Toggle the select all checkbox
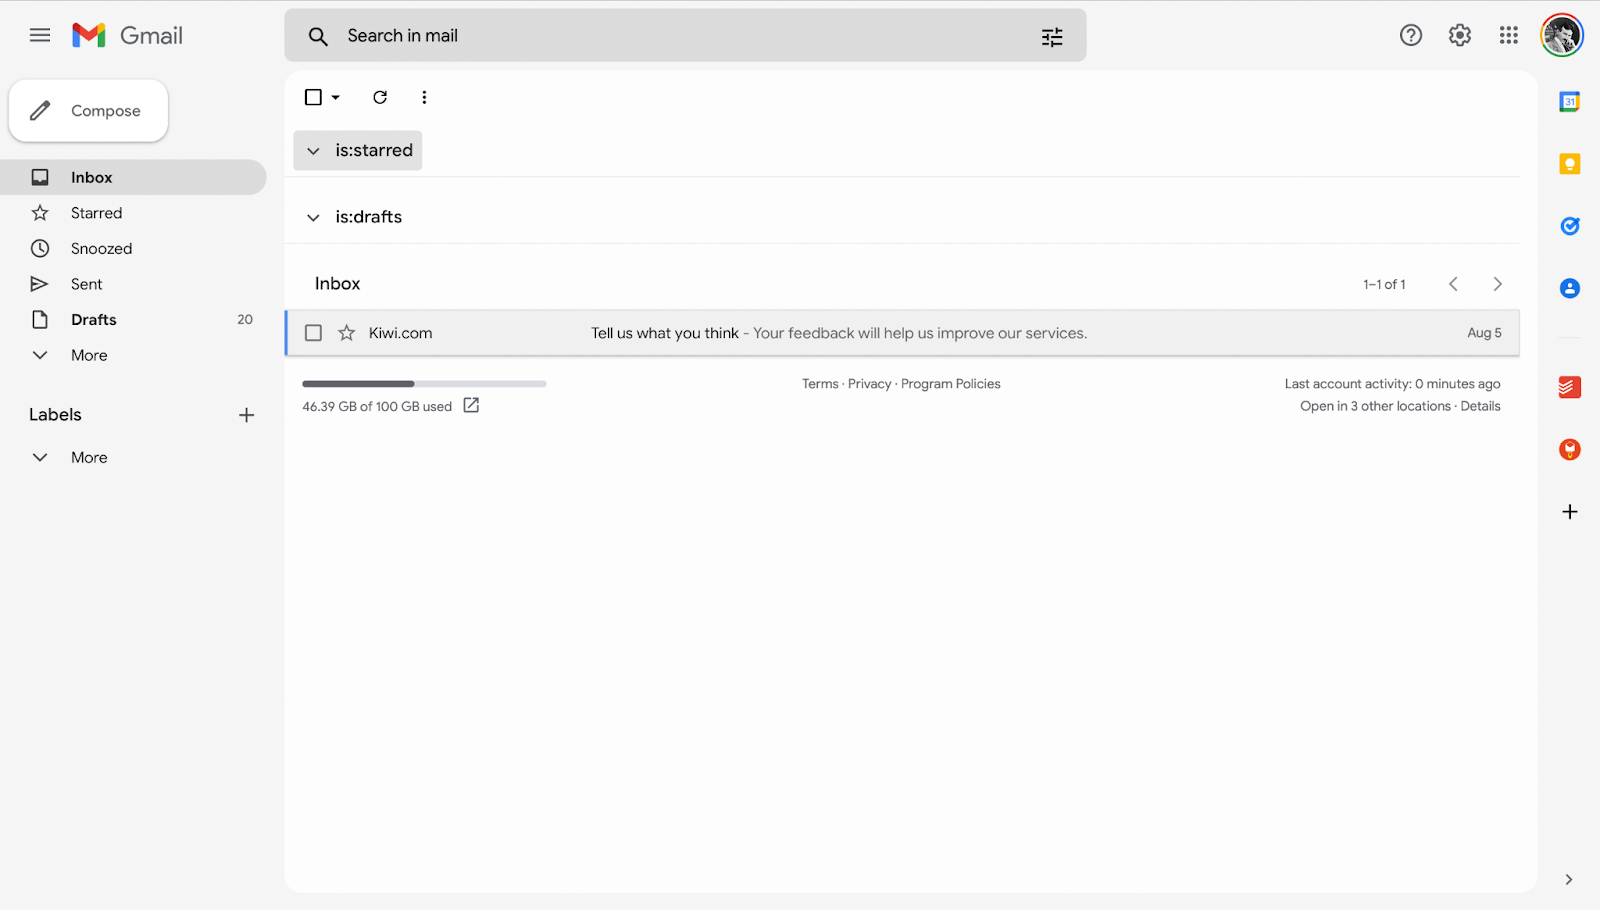The width and height of the screenshot is (1600, 911). pos(313,97)
